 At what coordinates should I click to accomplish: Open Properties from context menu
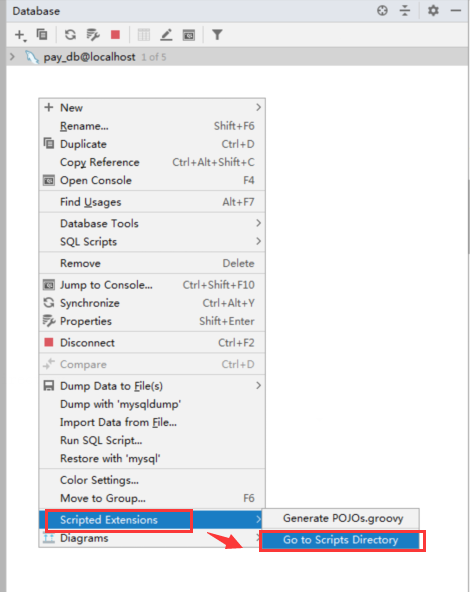point(152,321)
